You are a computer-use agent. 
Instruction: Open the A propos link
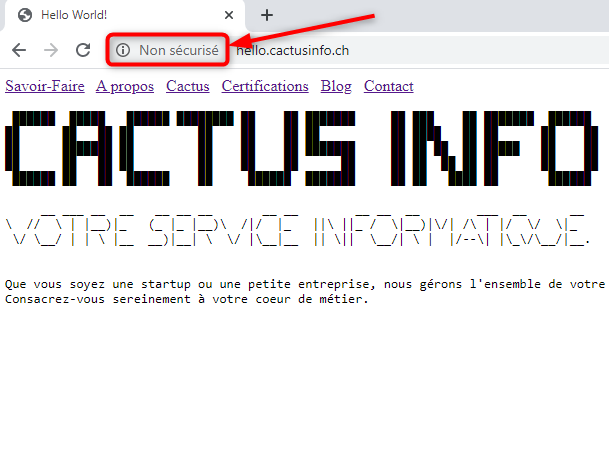(125, 86)
